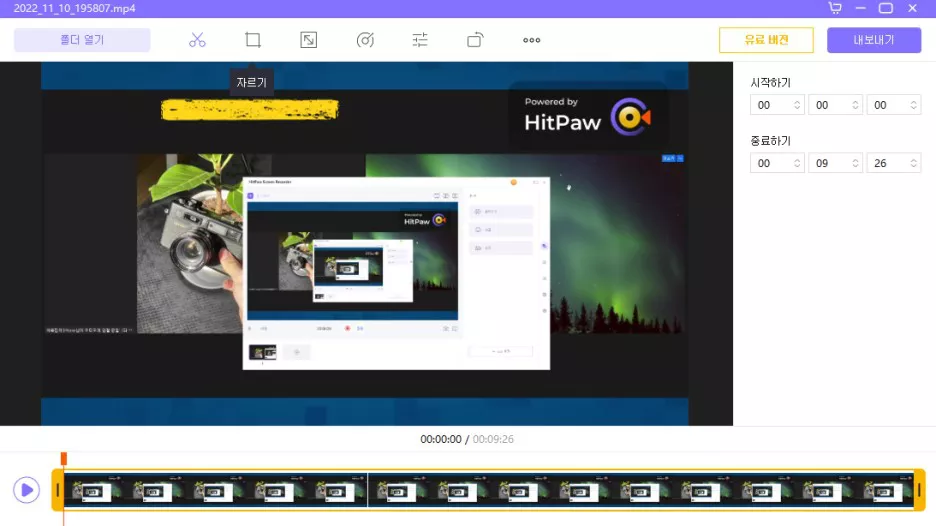Open the resize tool icon
This screenshot has height=526, width=936.
coord(309,40)
